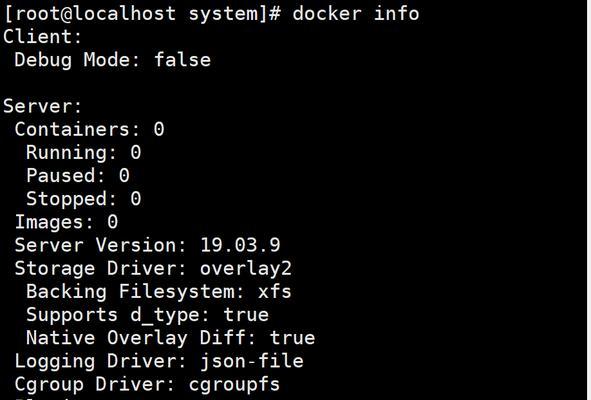The height and width of the screenshot is (400, 591).
Task: Click the 'Containers: 0' line
Action: click(x=89, y=129)
